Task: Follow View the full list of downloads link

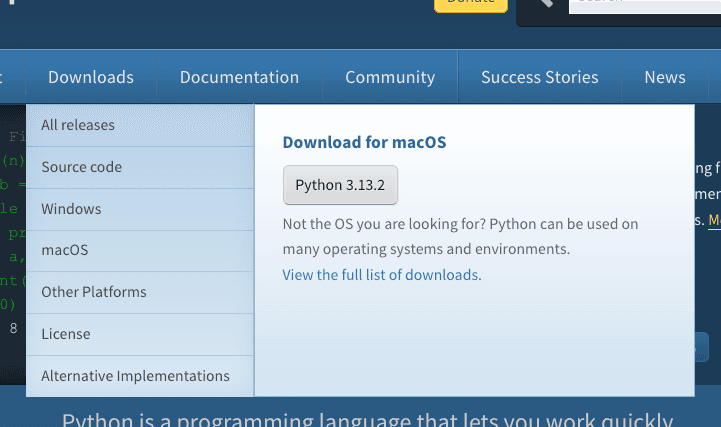Action: click(381, 275)
